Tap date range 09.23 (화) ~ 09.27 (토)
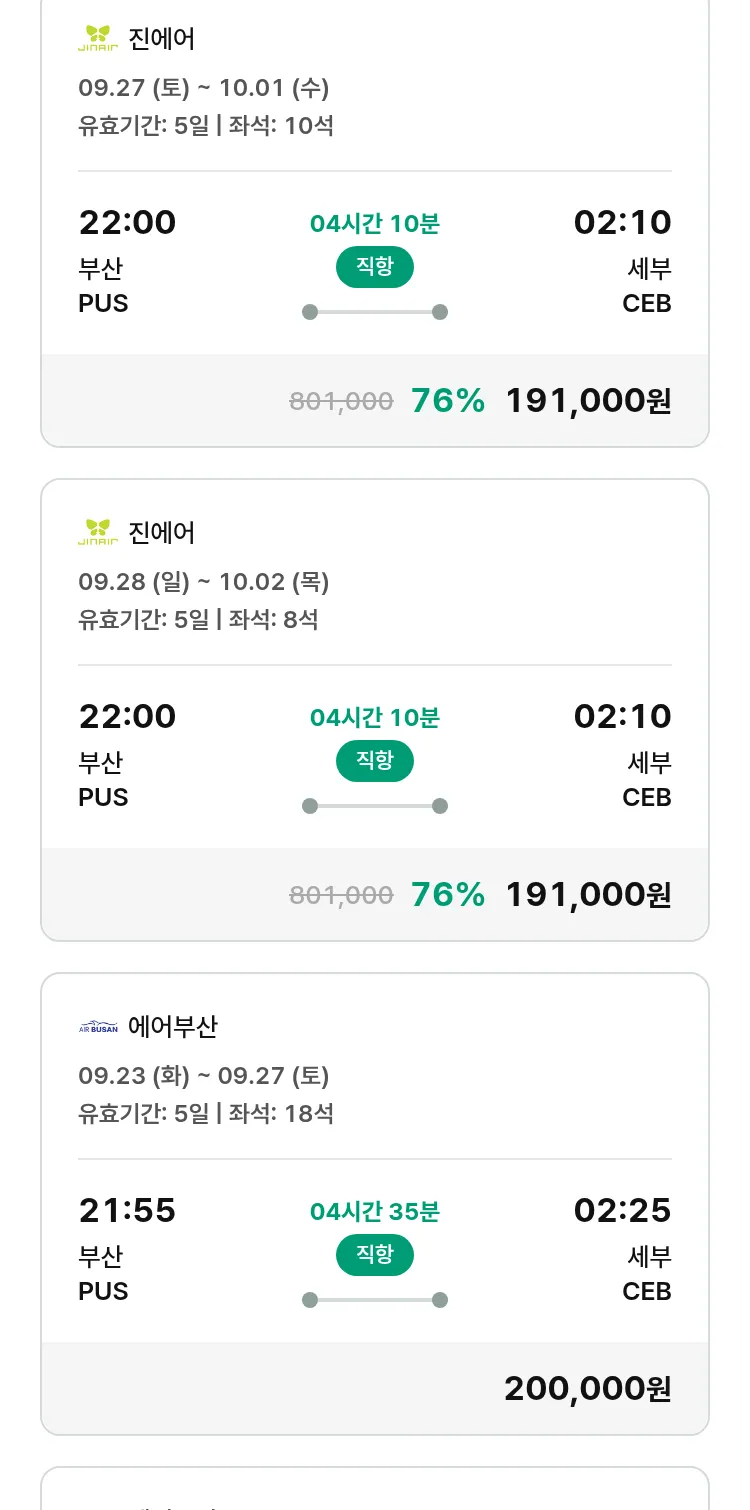The image size is (750, 1510). point(204,1076)
